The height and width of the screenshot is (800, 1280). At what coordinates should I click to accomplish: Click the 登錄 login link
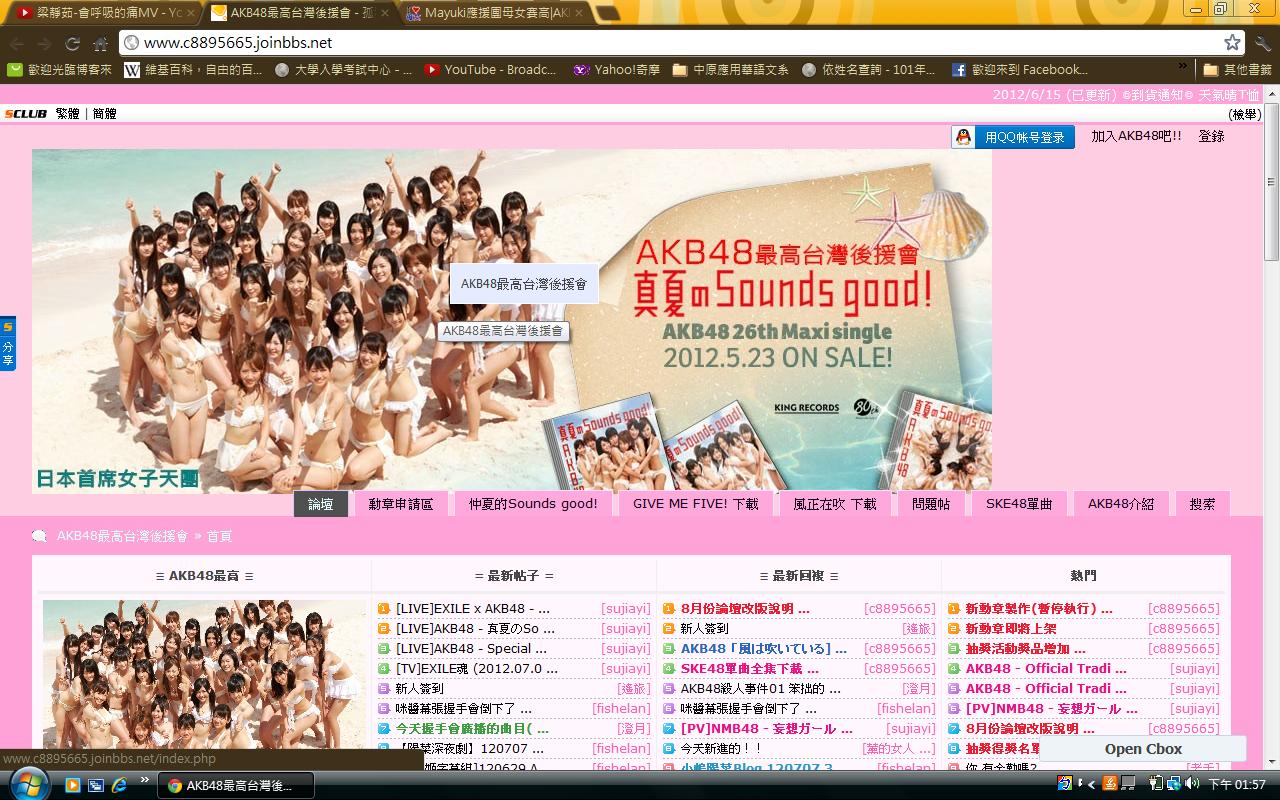point(1211,136)
